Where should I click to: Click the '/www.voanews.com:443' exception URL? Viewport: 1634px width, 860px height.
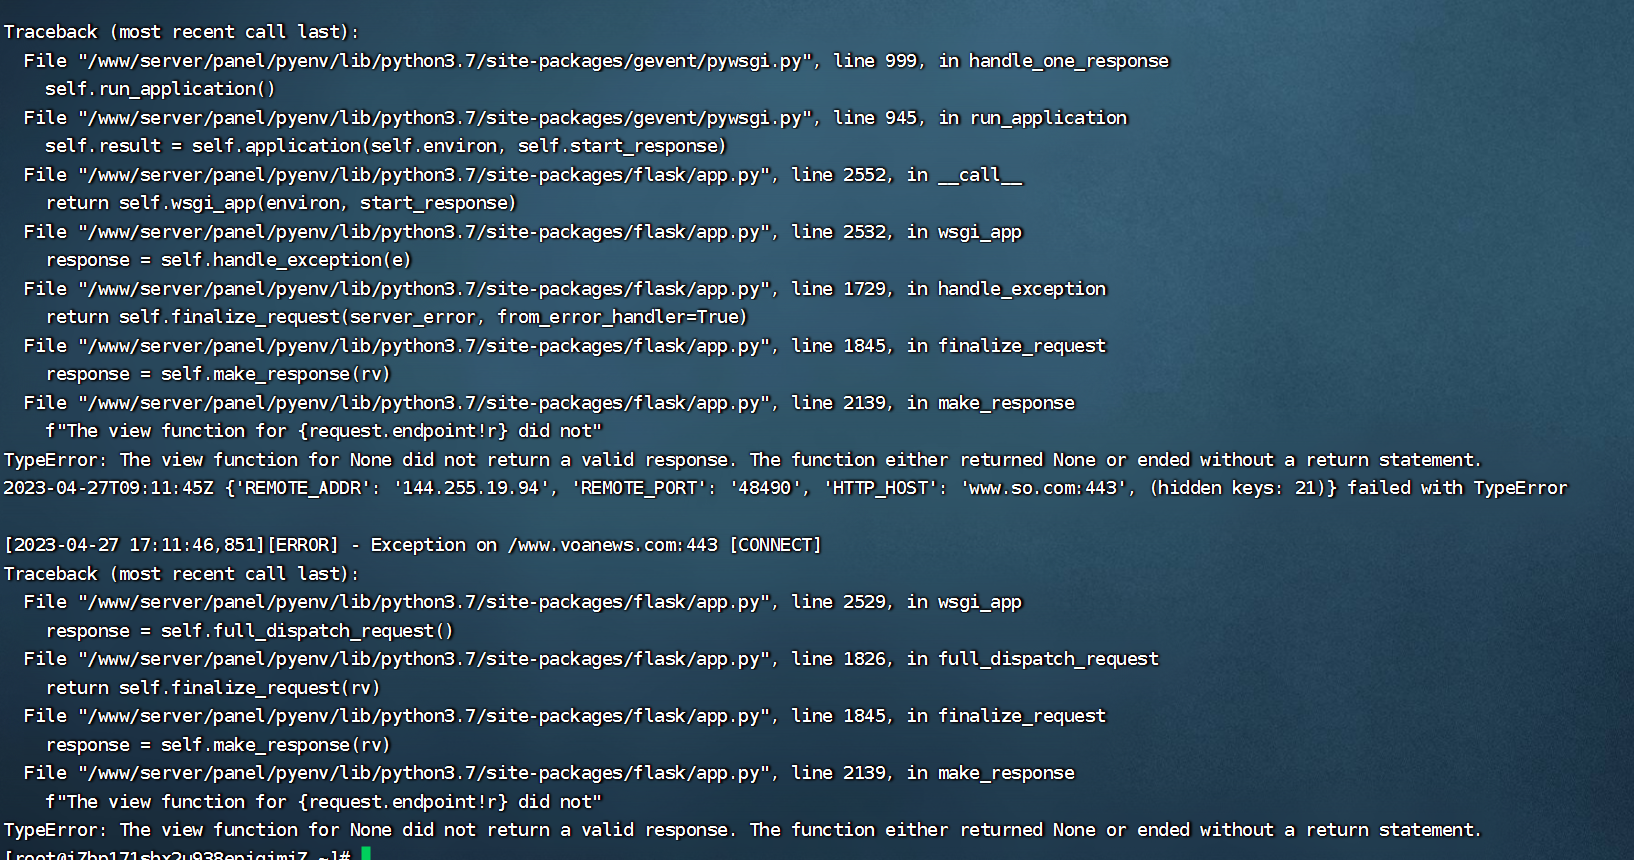tap(613, 545)
